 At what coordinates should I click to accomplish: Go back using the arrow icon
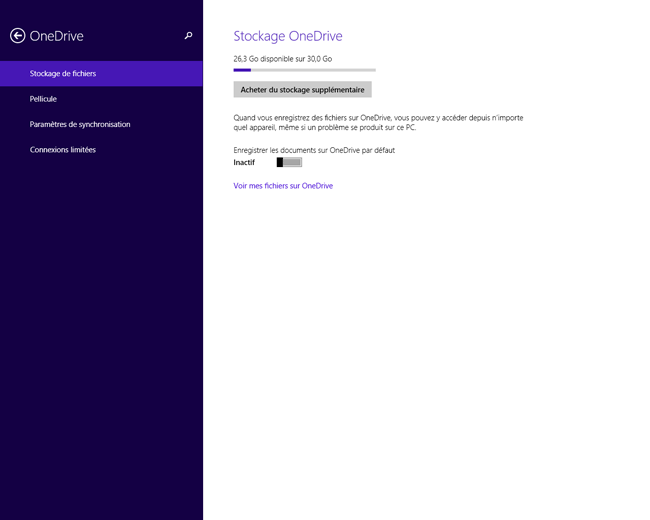17,36
